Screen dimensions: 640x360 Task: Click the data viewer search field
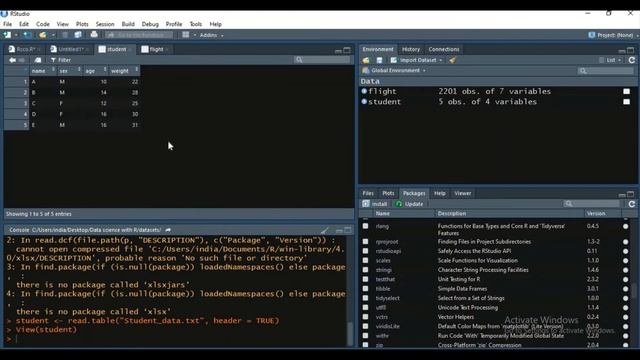coord(322,60)
